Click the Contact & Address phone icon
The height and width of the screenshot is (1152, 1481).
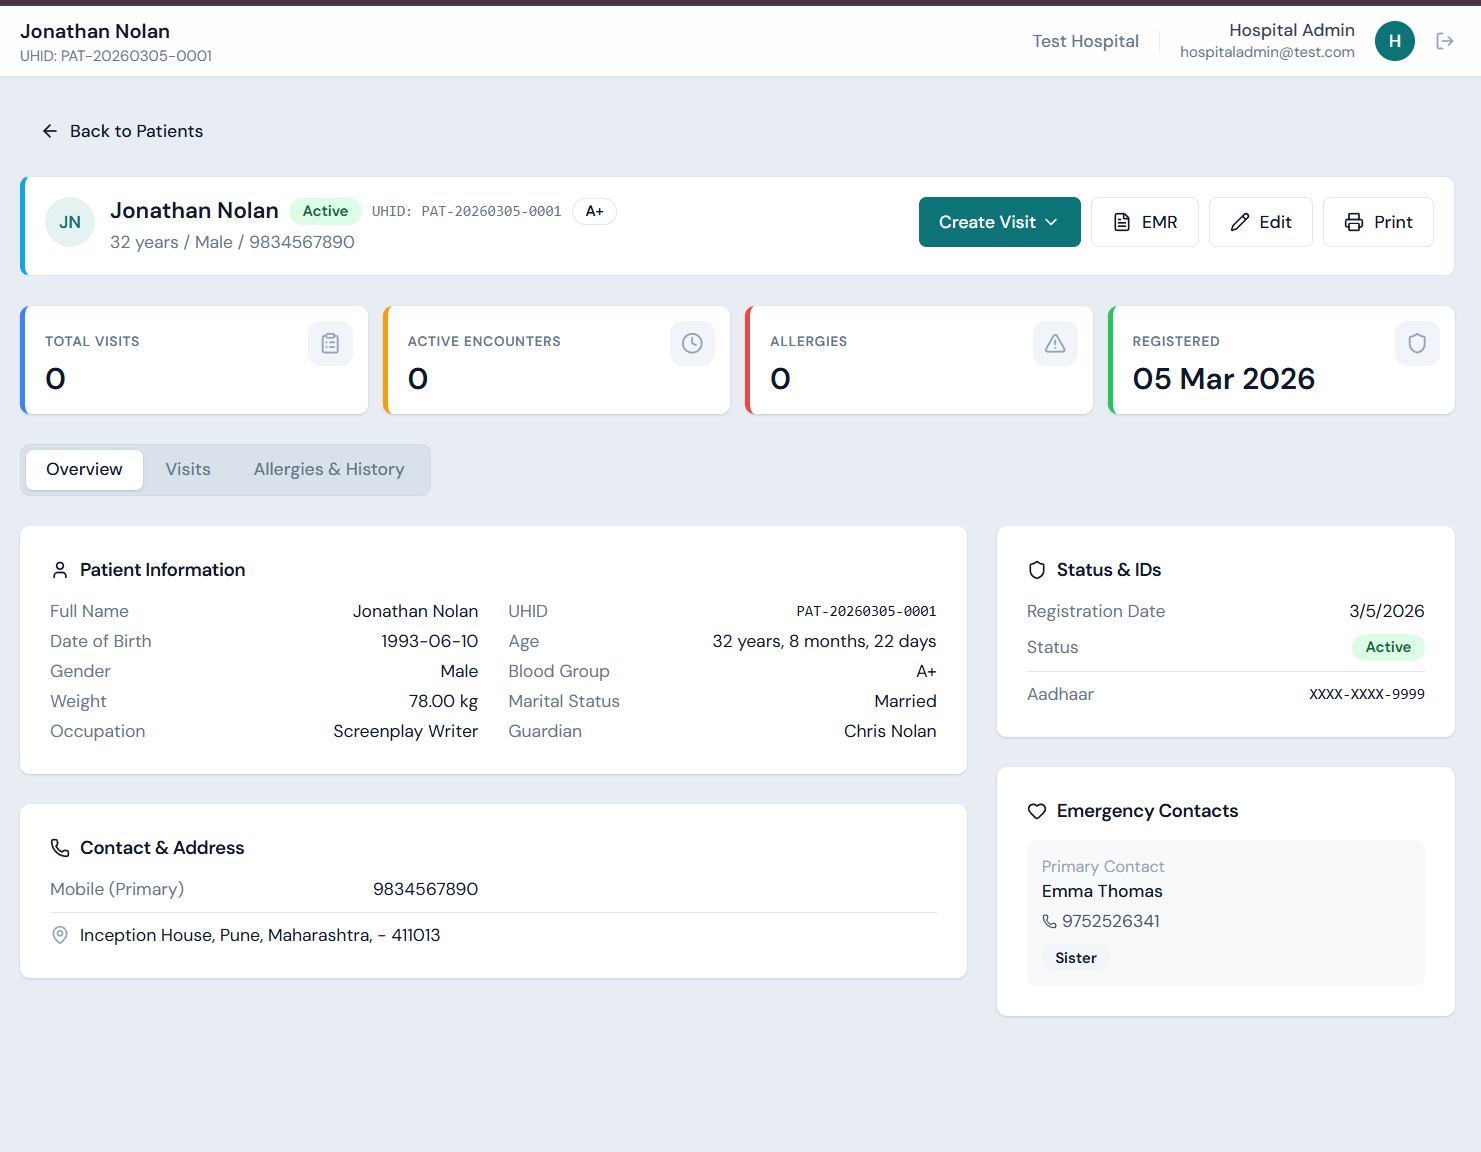(59, 847)
